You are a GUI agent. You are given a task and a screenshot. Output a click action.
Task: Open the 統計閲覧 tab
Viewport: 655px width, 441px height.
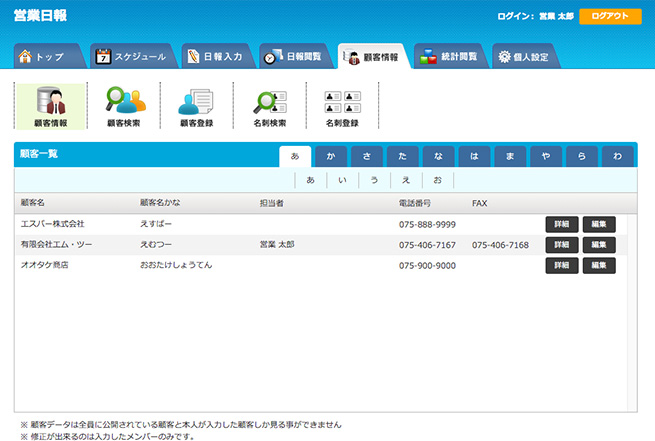pos(450,56)
